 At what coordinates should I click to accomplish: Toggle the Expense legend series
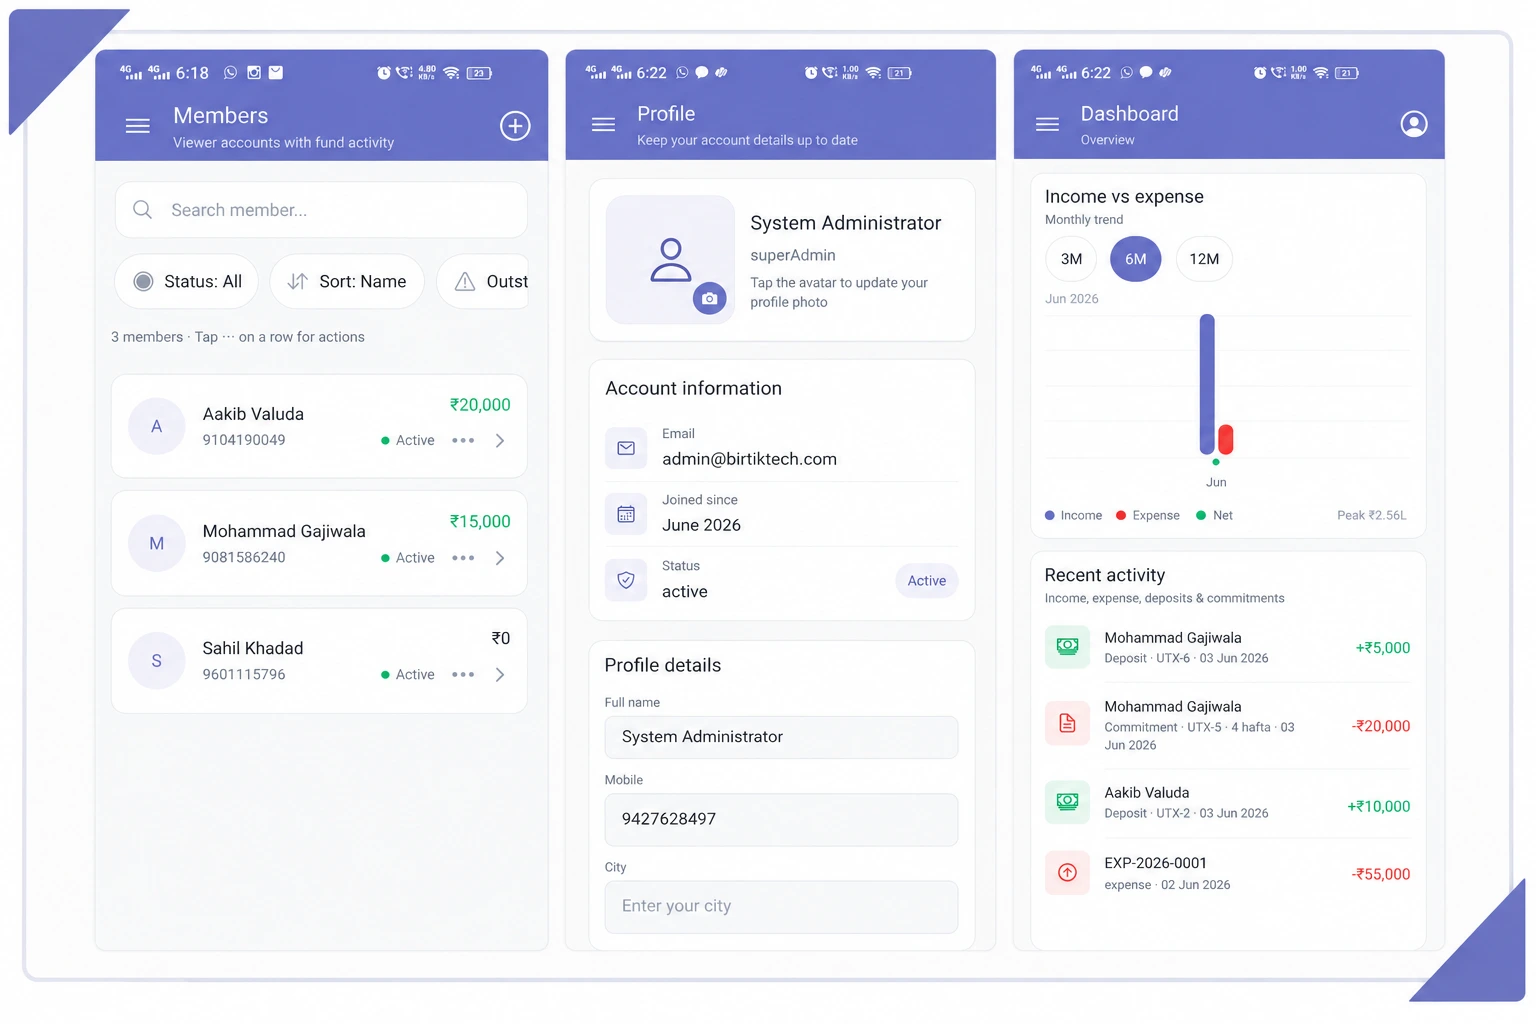tap(1148, 516)
